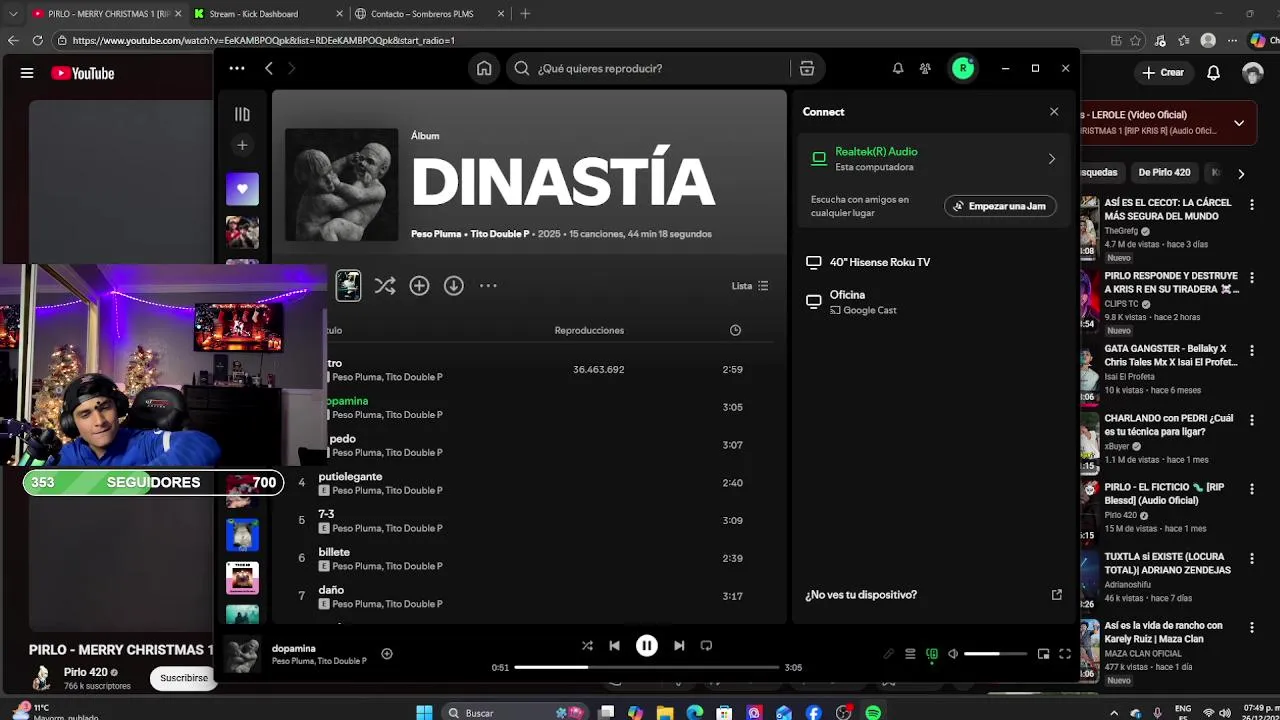Image resolution: width=1280 pixels, height=720 pixels.
Task: Click the Dinastía album cover art
Action: [341, 184]
